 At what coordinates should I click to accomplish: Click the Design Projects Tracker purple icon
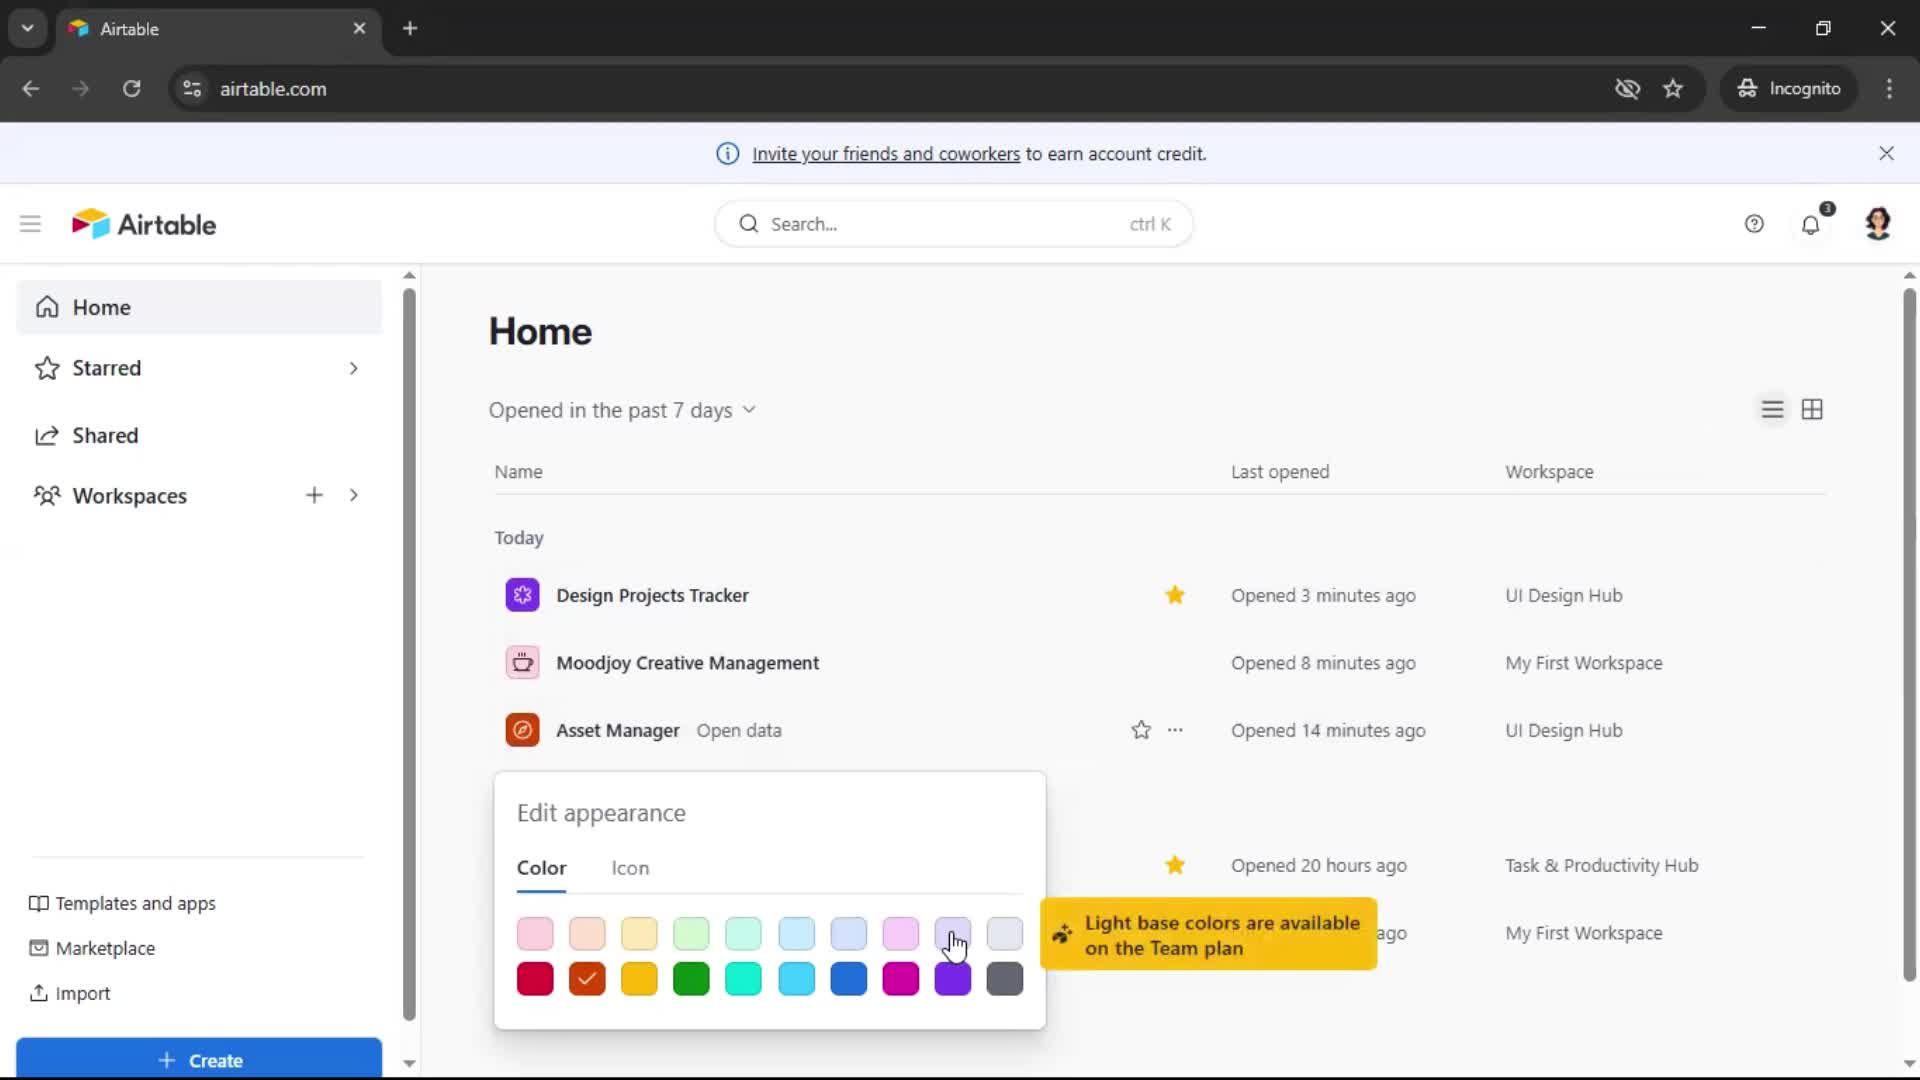(522, 595)
